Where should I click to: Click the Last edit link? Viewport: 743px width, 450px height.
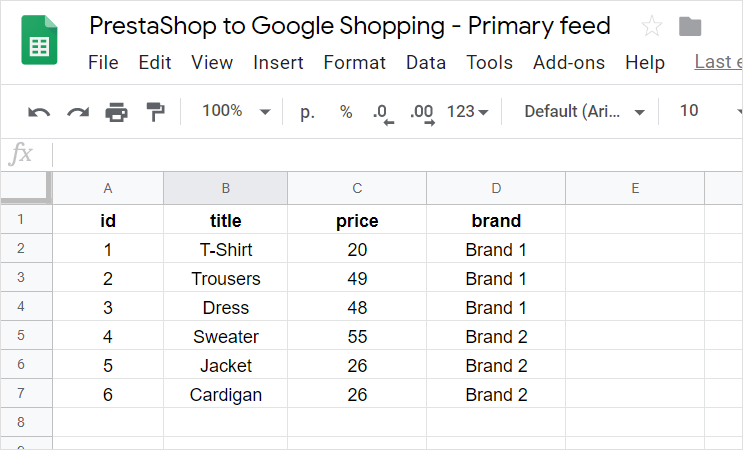(718, 62)
